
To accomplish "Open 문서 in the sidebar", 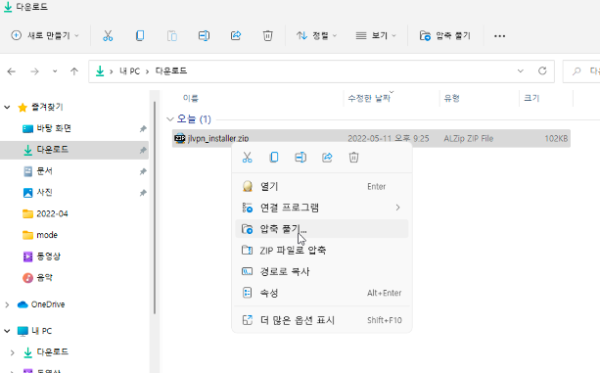I will (x=44, y=171).
